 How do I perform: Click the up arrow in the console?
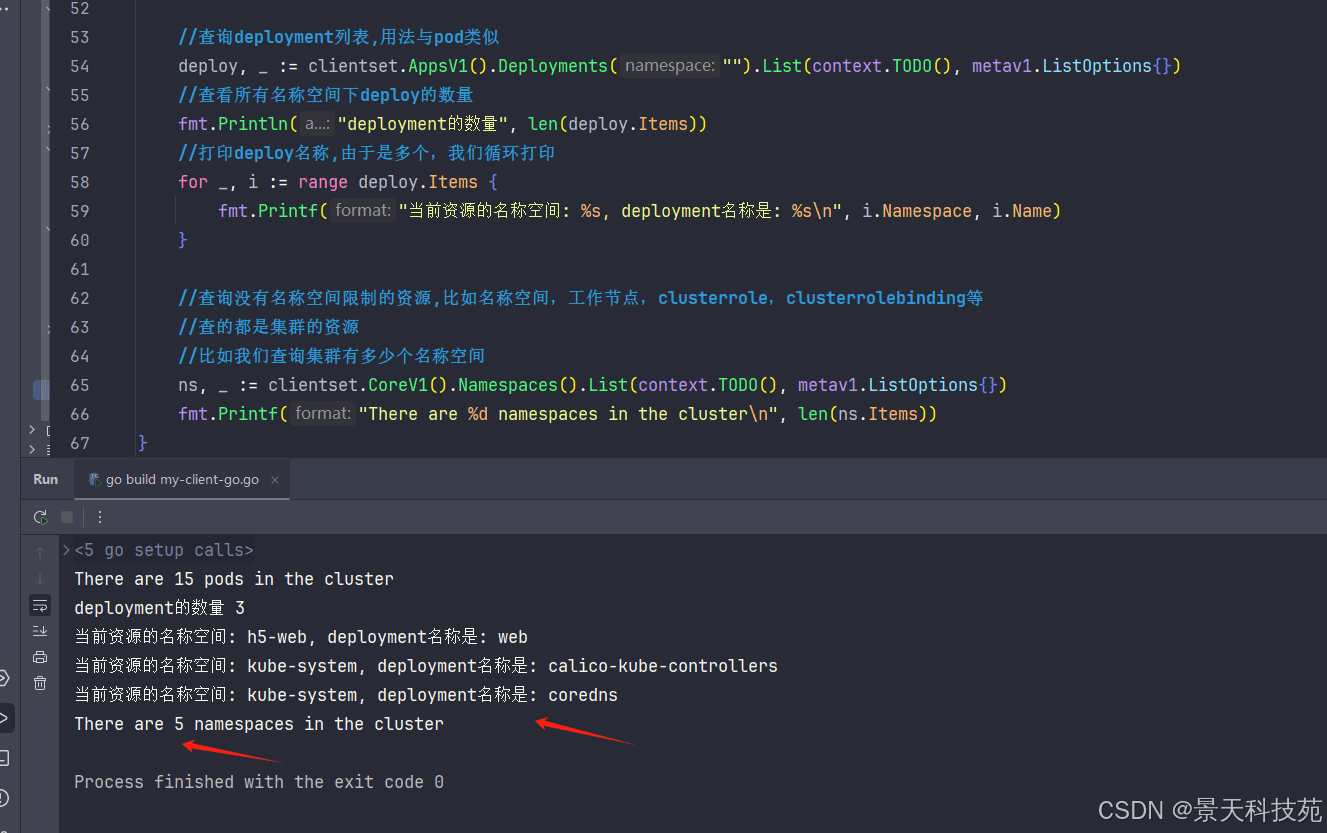(x=40, y=552)
